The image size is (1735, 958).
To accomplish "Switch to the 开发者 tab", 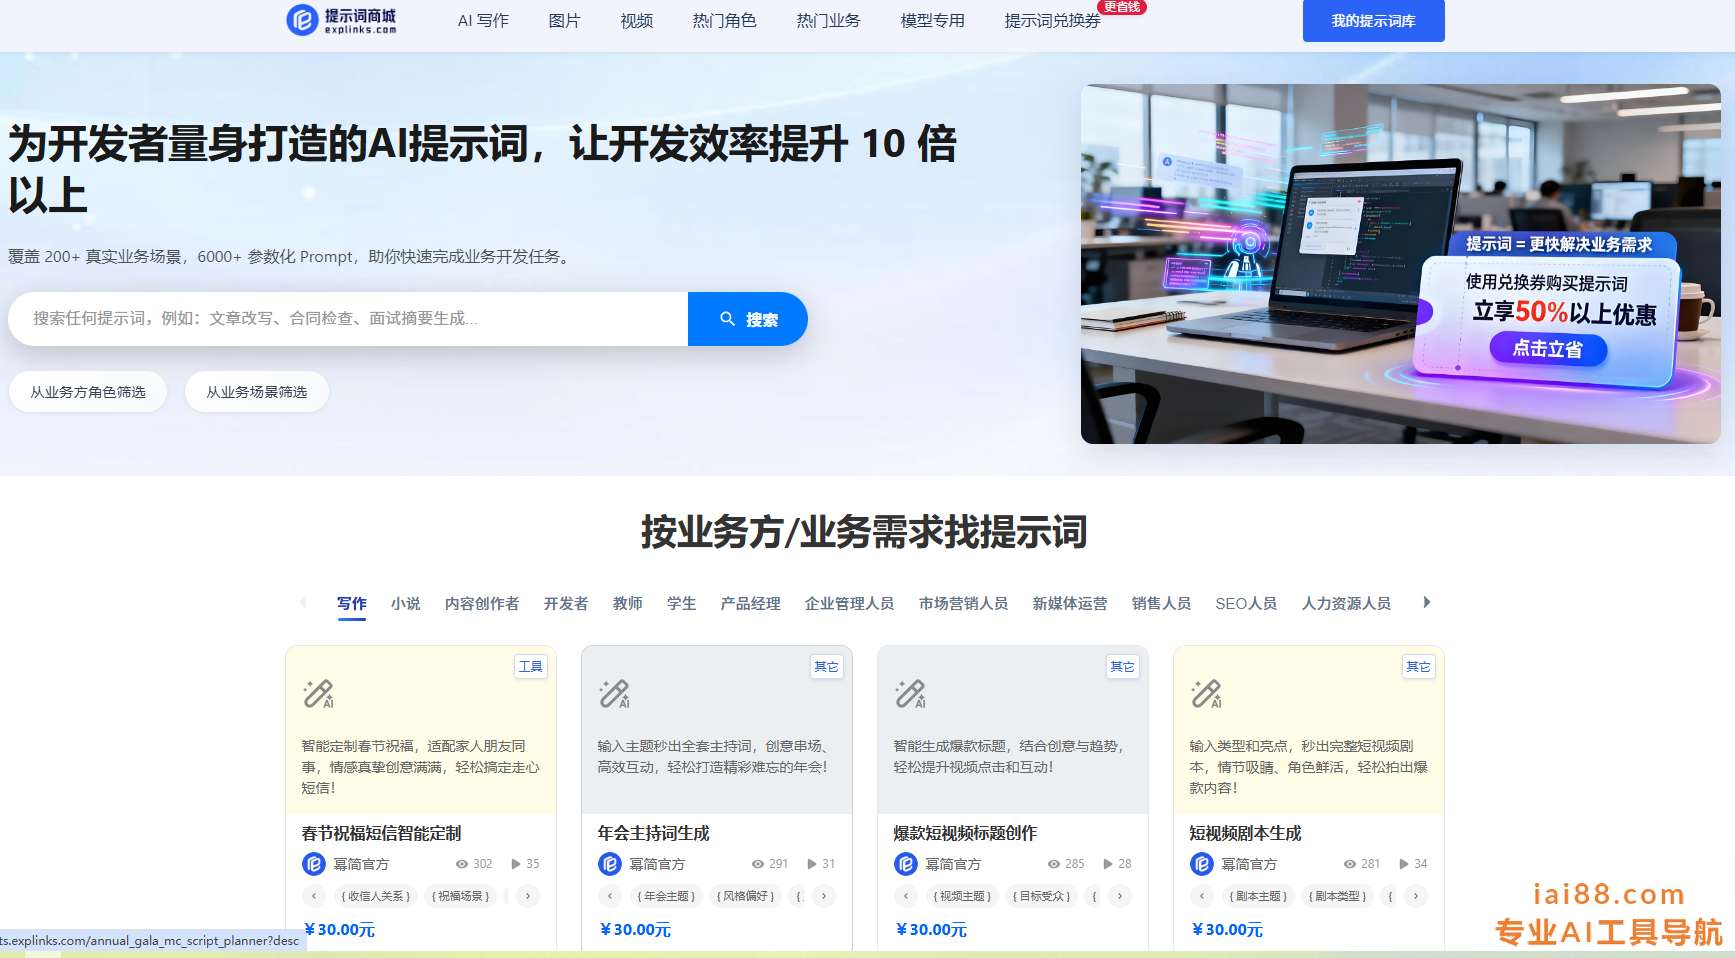I will coord(566,604).
